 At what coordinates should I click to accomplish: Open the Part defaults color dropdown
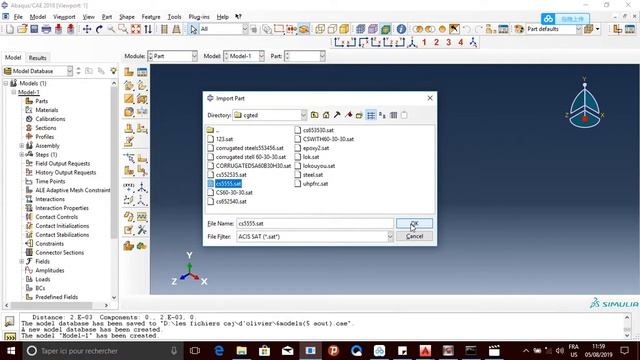(x=578, y=29)
